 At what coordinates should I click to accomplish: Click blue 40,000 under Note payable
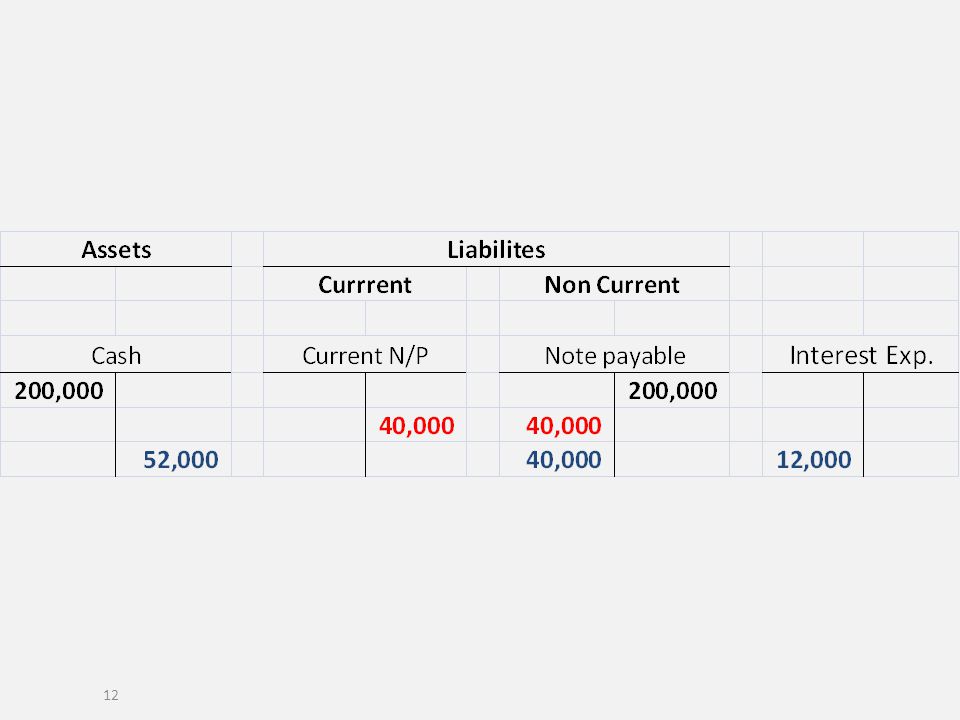(564, 459)
